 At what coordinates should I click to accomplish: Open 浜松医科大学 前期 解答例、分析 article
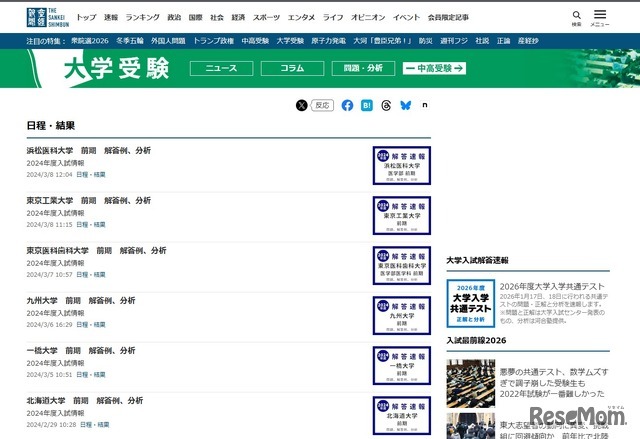[x=89, y=151]
